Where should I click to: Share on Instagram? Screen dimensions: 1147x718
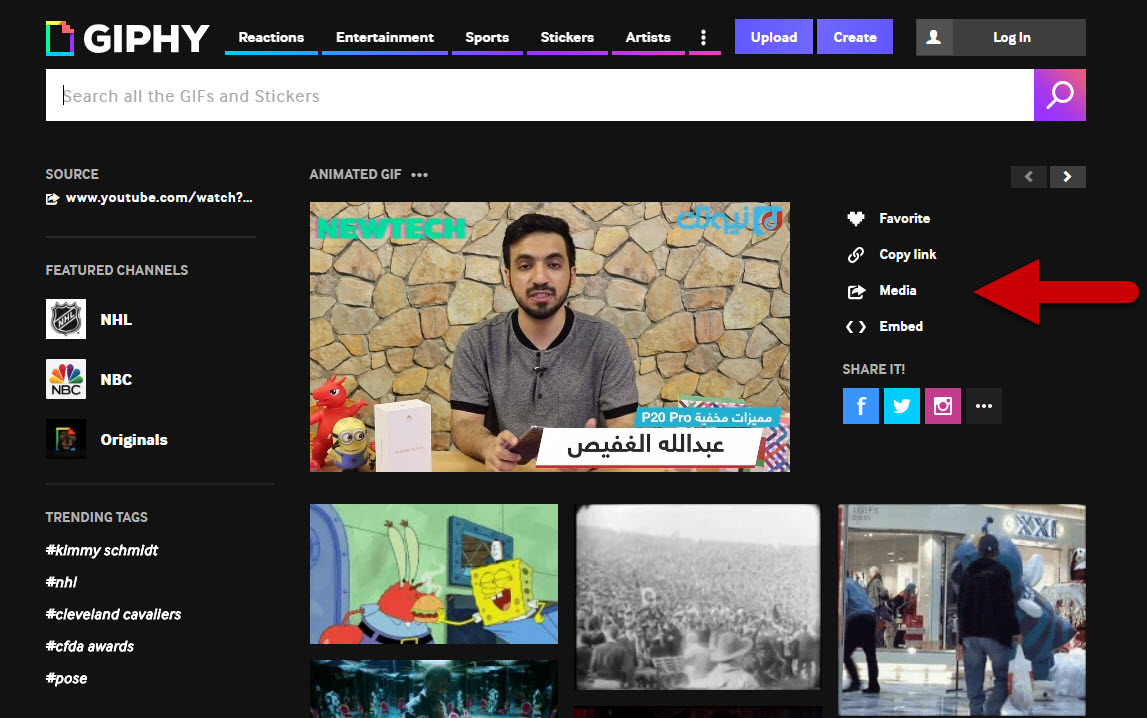point(943,406)
